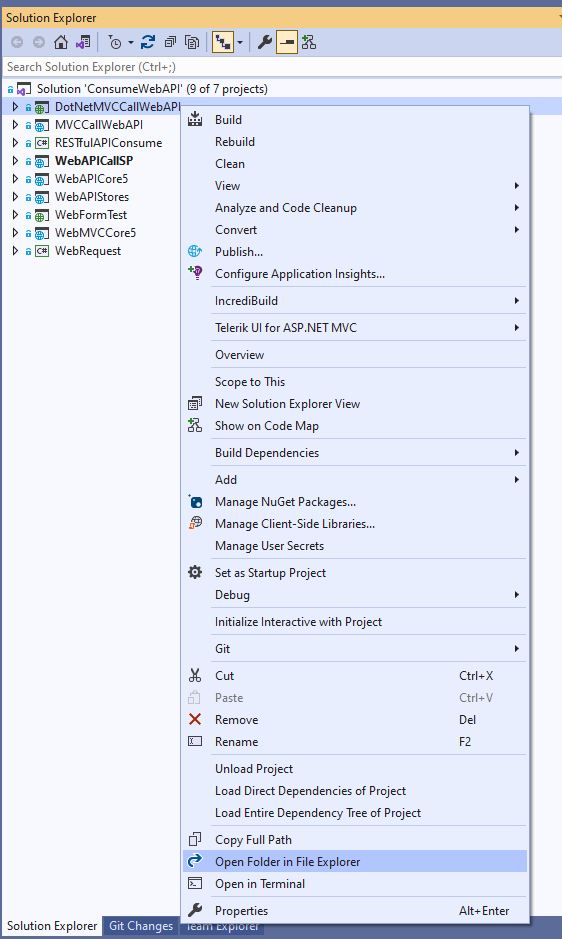Screen dimensions: 562x939
Task: Toggle the Preview Selected Items button
Action: [287, 42]
